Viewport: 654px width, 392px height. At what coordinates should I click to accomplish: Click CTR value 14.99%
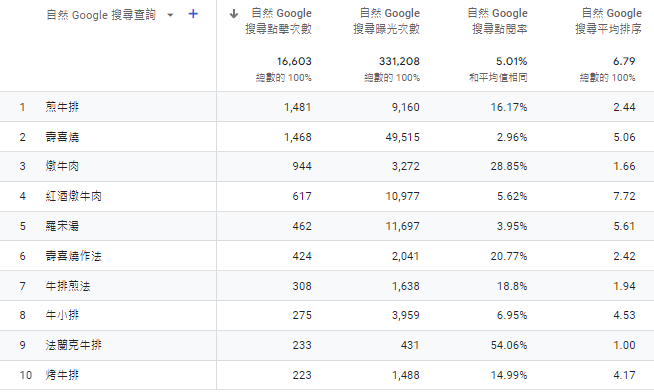(x=509, y=375)
